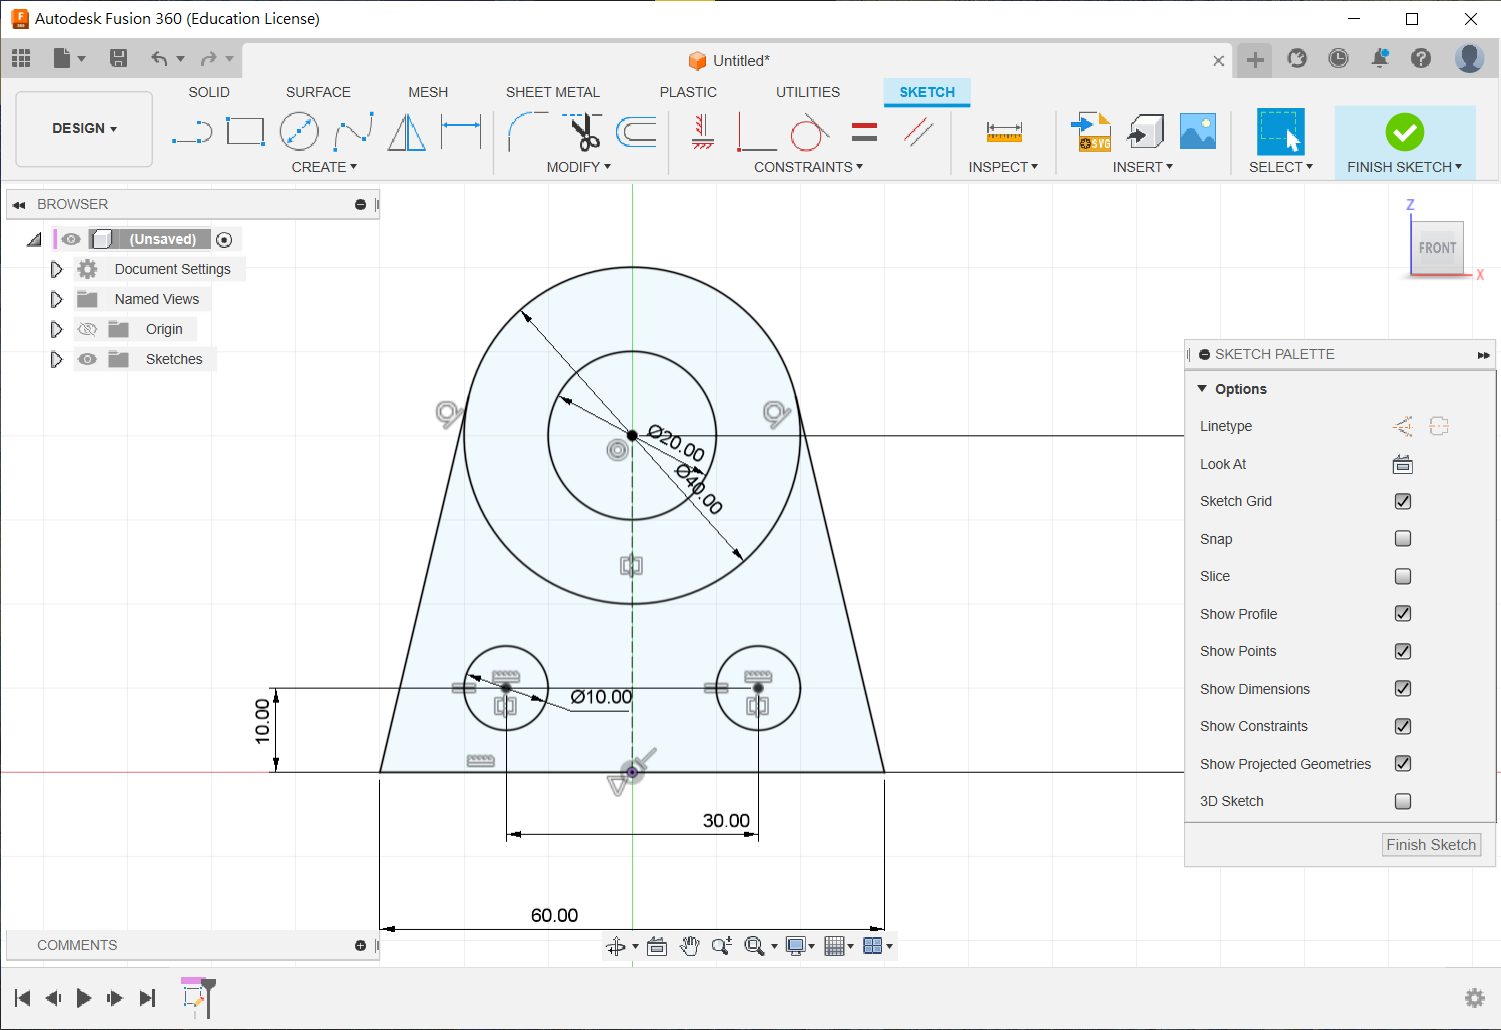This screenshot has height=1030, width=1501.
Task: Turn on the 3D Sketch checkbox
Action: [x=1402, y=801]
